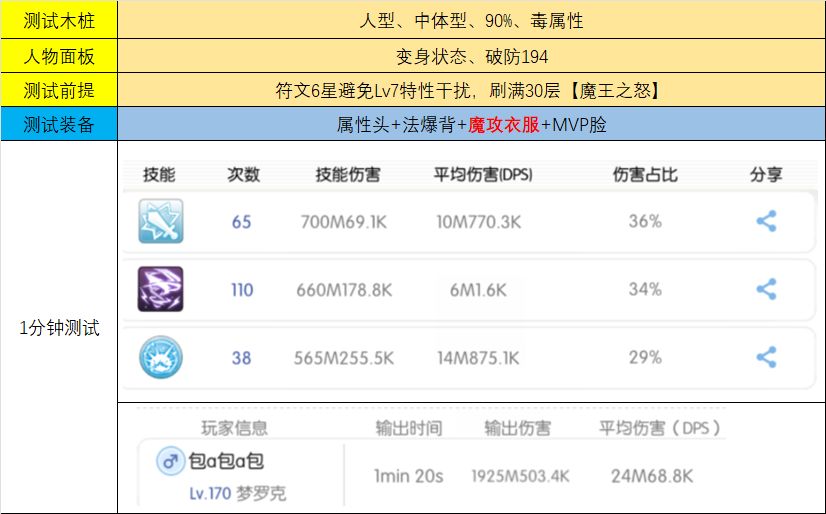Image resolution: width=826 pixels, height=514 pixels.
Task: Select the 次数 column header
Action: (243, 174)
